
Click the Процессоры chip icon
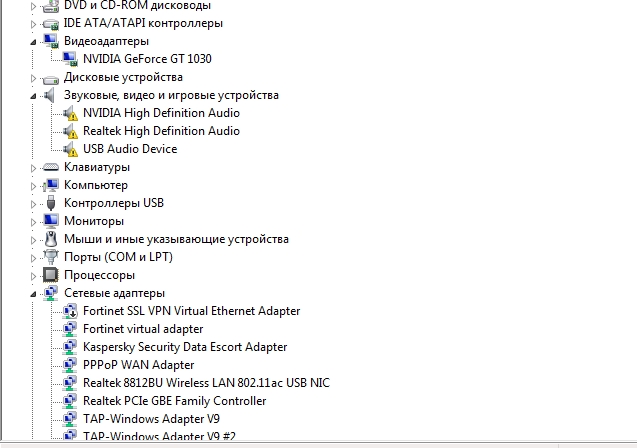pos(51,275)
